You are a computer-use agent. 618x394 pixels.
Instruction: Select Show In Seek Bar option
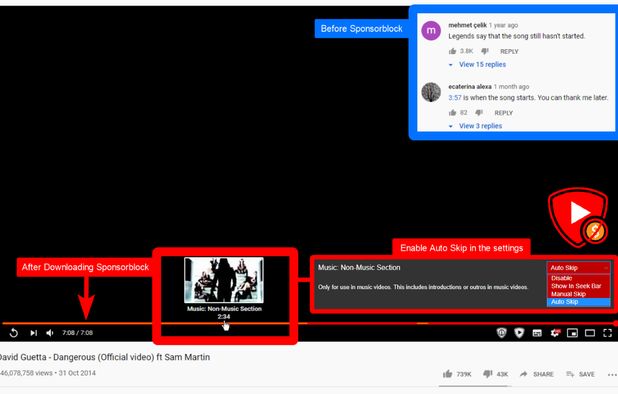(579, 286)
